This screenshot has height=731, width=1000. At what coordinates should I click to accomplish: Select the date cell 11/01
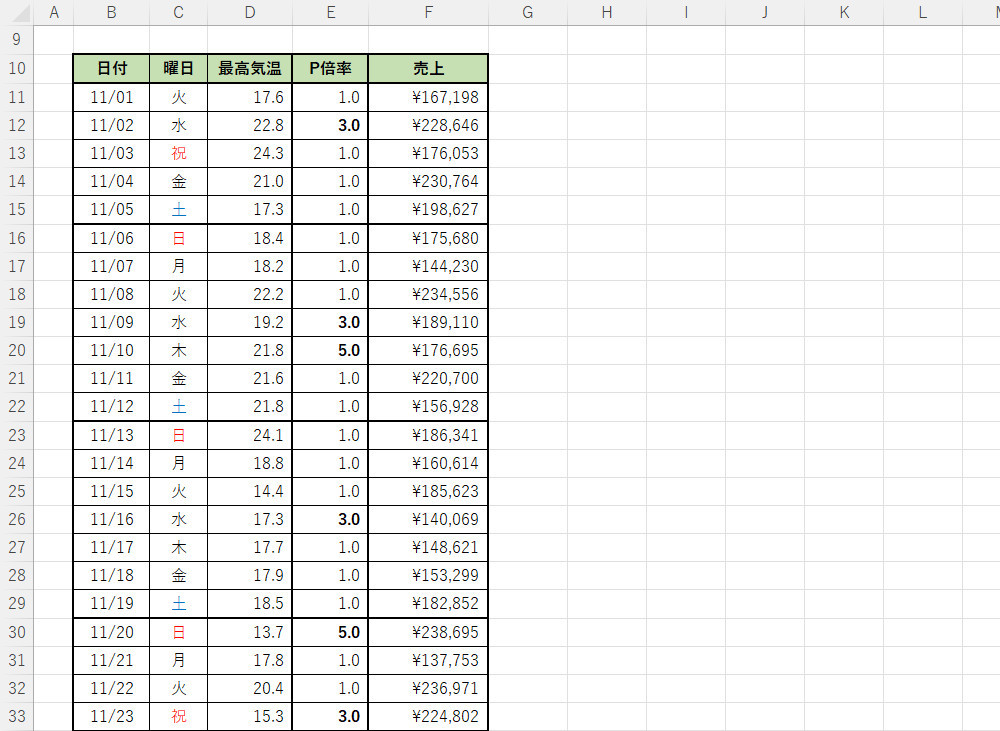pyautogui.click(x=112, y=97)
